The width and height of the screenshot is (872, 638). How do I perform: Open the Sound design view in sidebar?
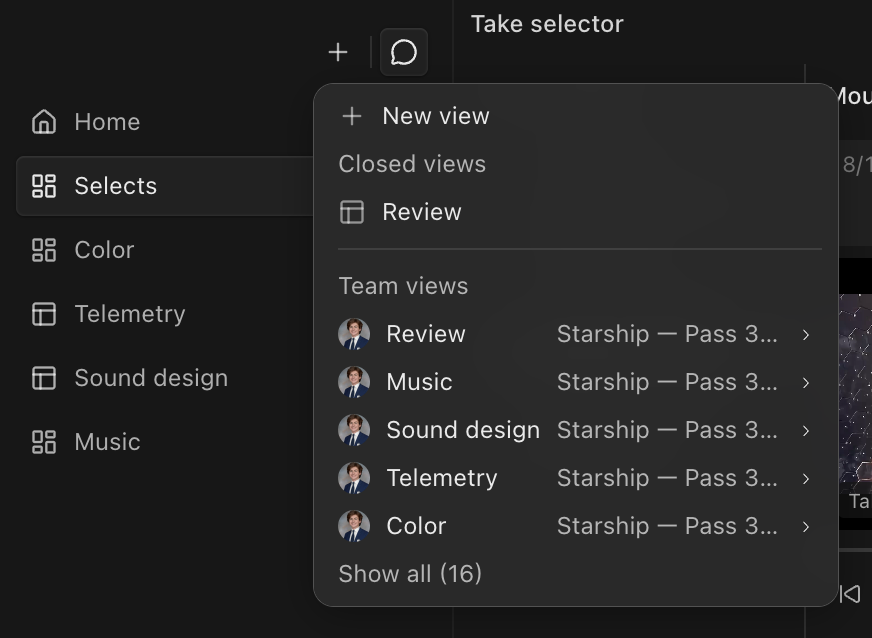point(165,378)
